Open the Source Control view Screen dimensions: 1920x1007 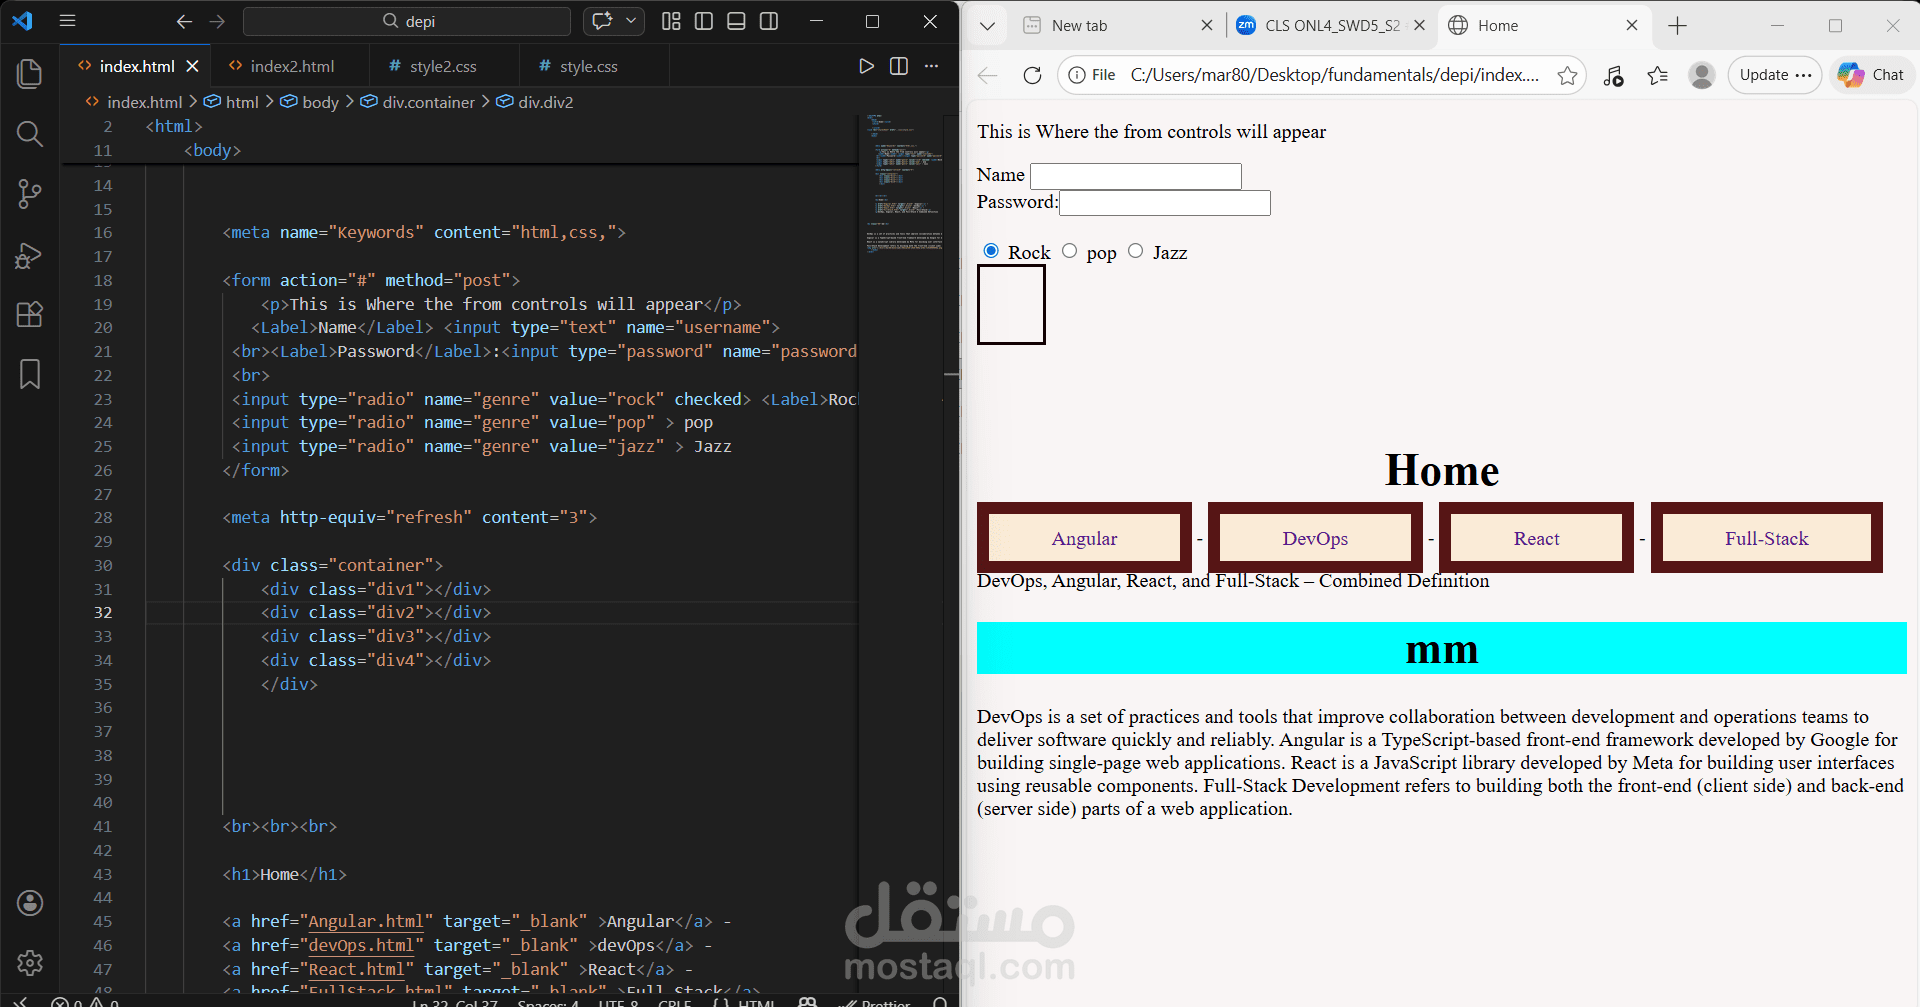(x=30, y=194)
